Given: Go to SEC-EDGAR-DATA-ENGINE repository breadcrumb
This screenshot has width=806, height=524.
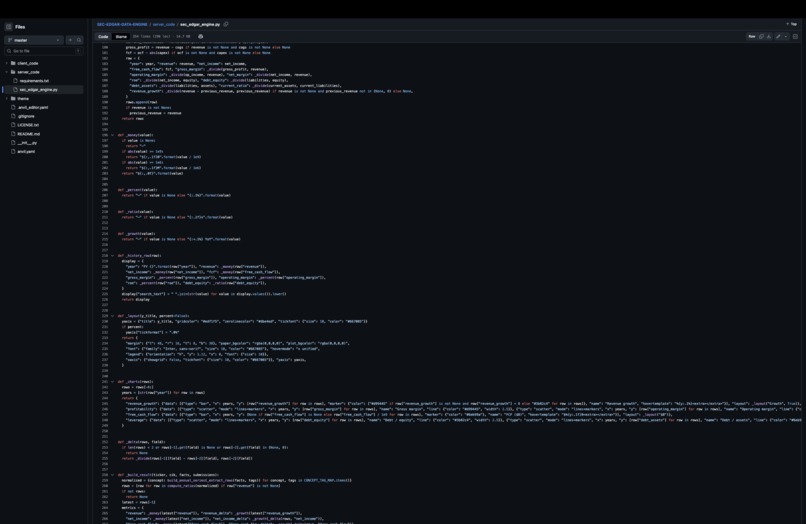Looking at the screenshot, I should coord(122,24).
